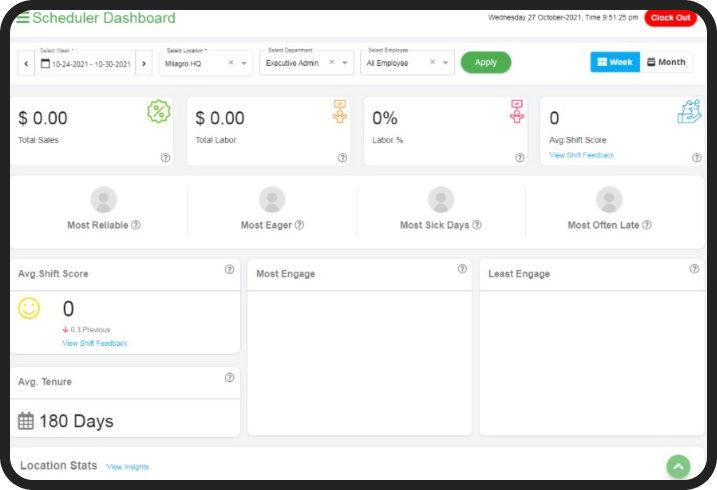Click the calendar icon in week field
This screenshot has width=717, height=490.
[x=45, y=64]
